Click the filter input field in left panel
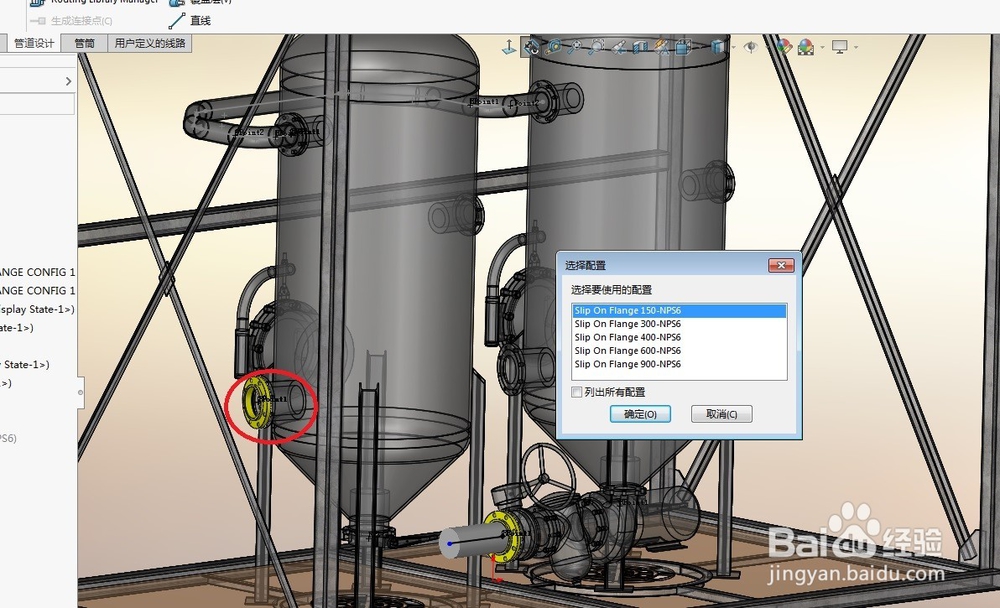 coord(37,104)
